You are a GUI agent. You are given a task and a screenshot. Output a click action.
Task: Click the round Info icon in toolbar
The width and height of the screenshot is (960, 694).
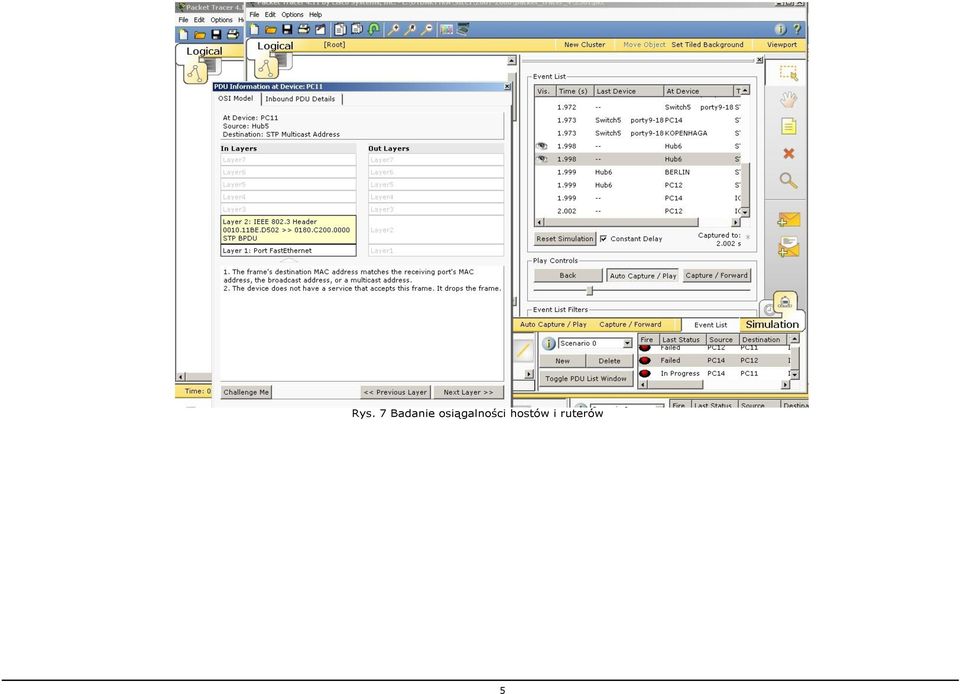point(780,29)
